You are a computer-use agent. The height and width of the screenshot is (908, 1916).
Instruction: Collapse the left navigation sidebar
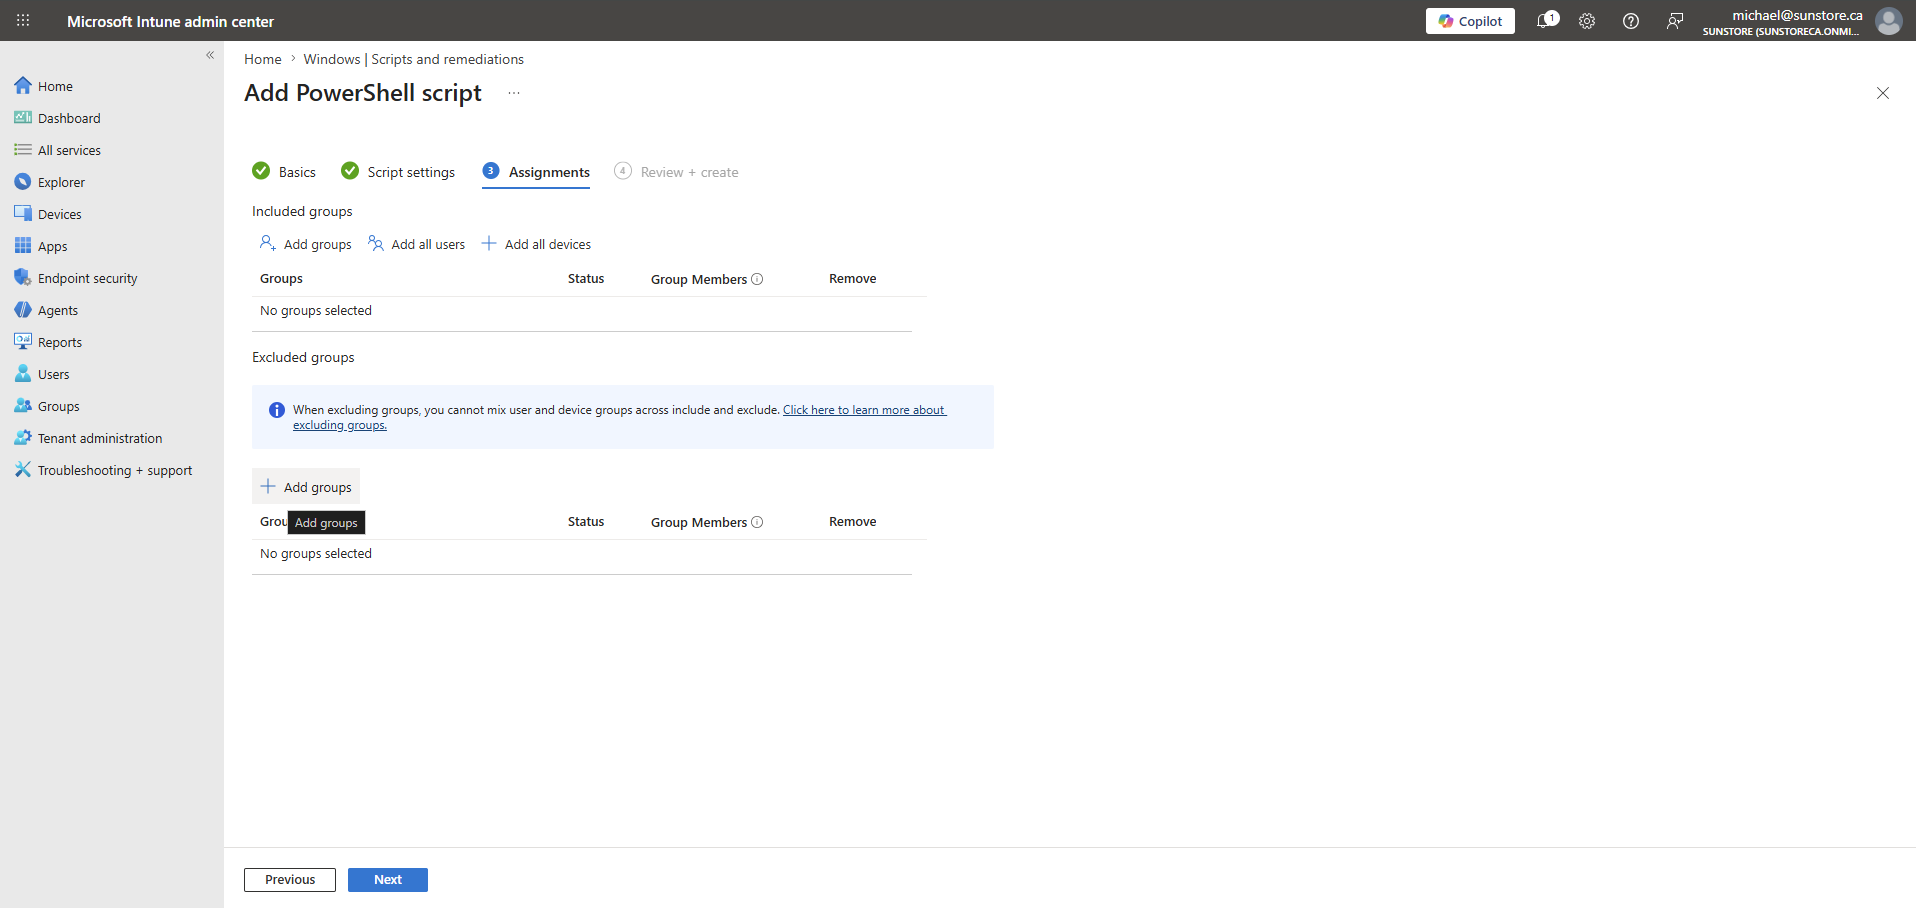(210, 55)
